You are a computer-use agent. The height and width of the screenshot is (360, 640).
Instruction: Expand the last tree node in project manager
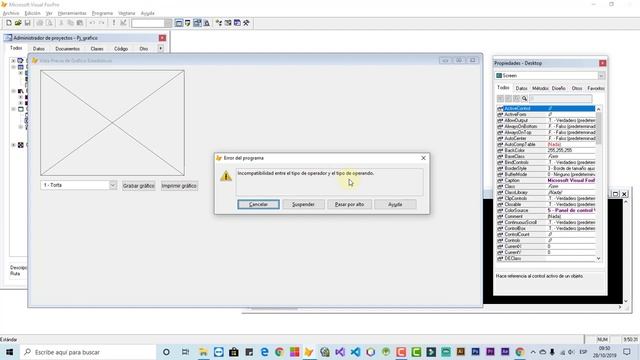13,145
